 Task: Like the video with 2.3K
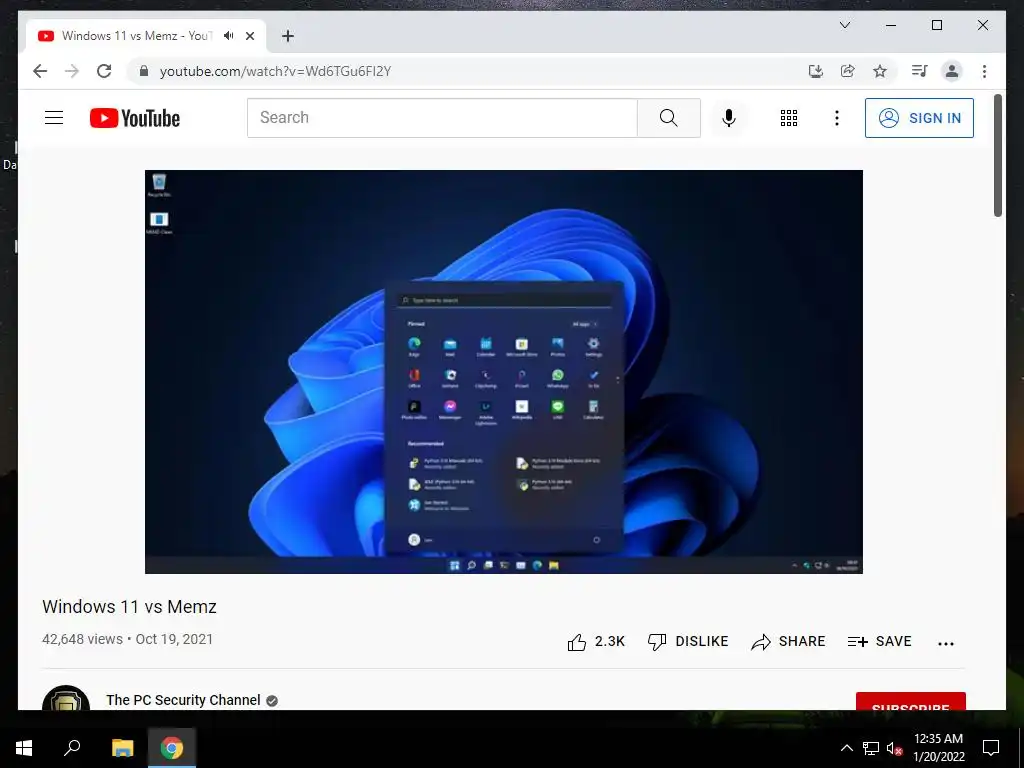[x=596, y=642]
